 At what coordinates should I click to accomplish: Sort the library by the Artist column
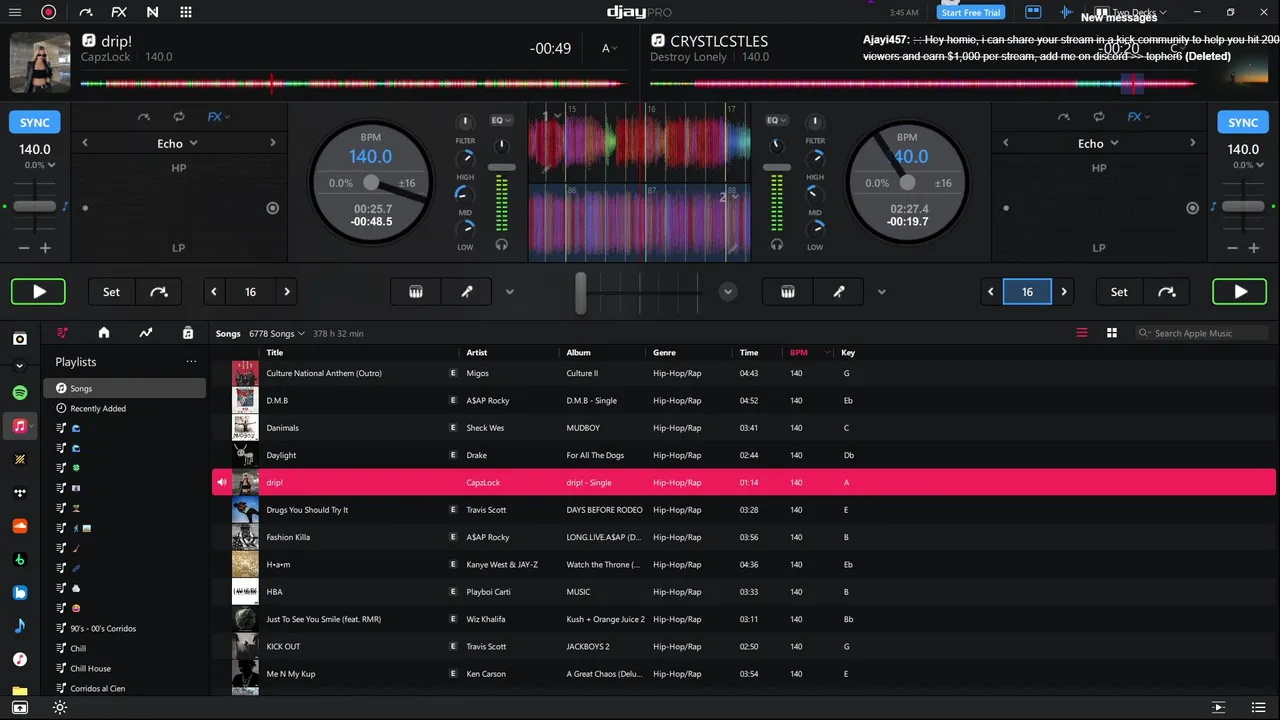pos(477,352)
